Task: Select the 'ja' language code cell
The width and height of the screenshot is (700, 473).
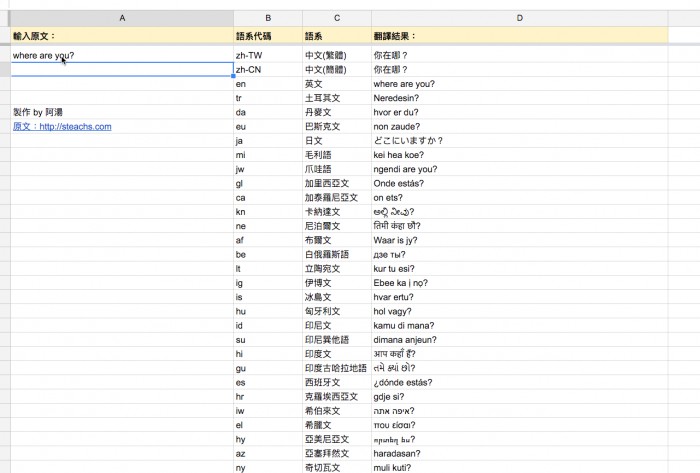Action: coord(268,141)
